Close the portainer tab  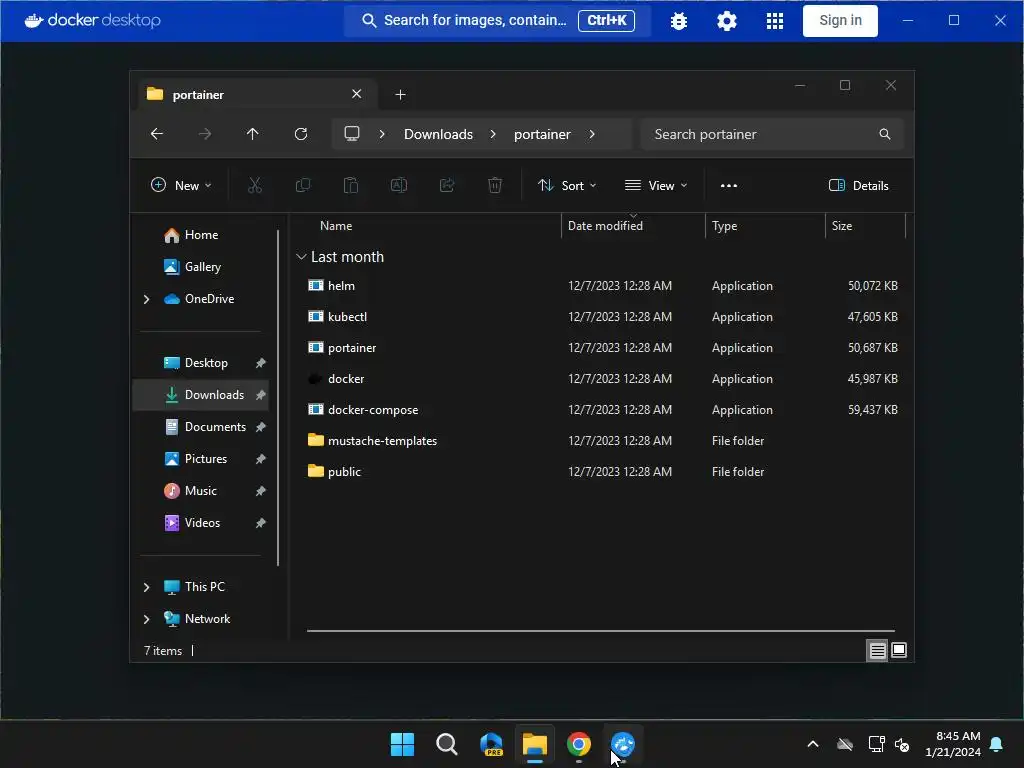[357, 94]
